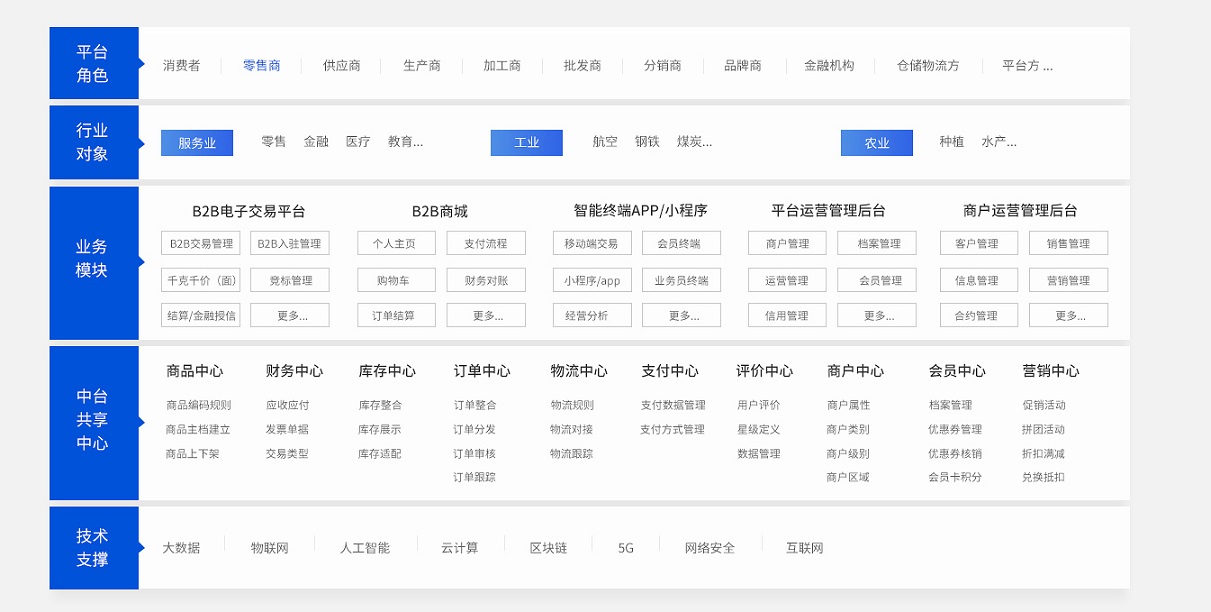Open the B2B交易管理 module box
This screenshot has height=612, width=1211.
click(x=200, y=243)
